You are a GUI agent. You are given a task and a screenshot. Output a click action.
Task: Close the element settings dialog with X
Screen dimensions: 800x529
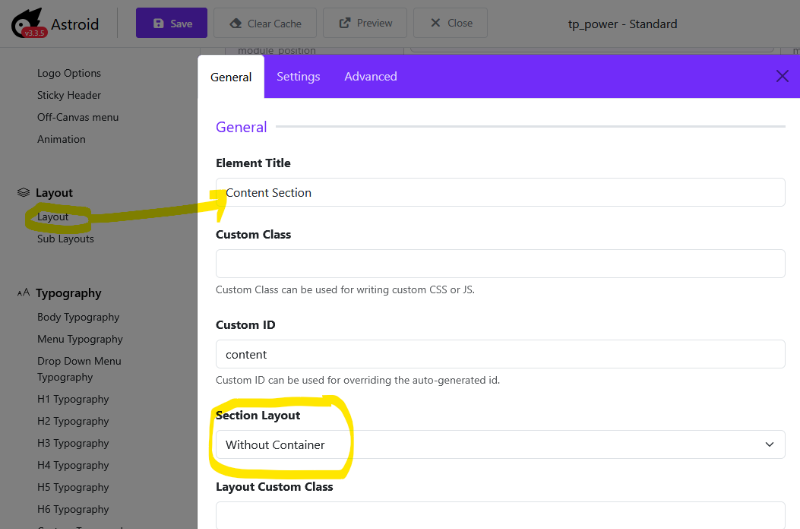pos(782,76)
